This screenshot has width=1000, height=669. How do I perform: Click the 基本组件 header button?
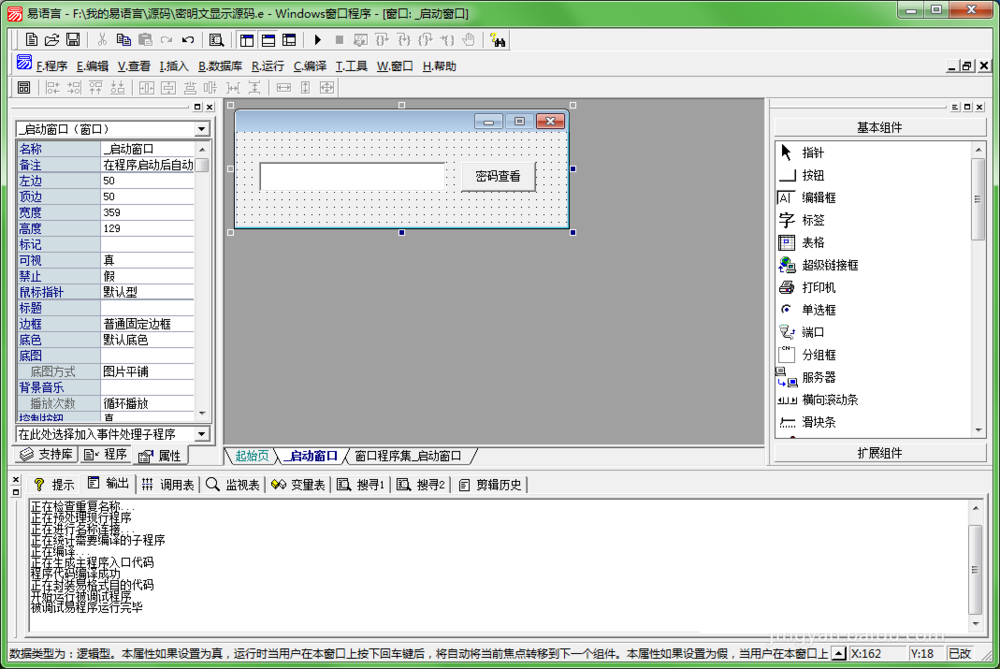point(879,127)
